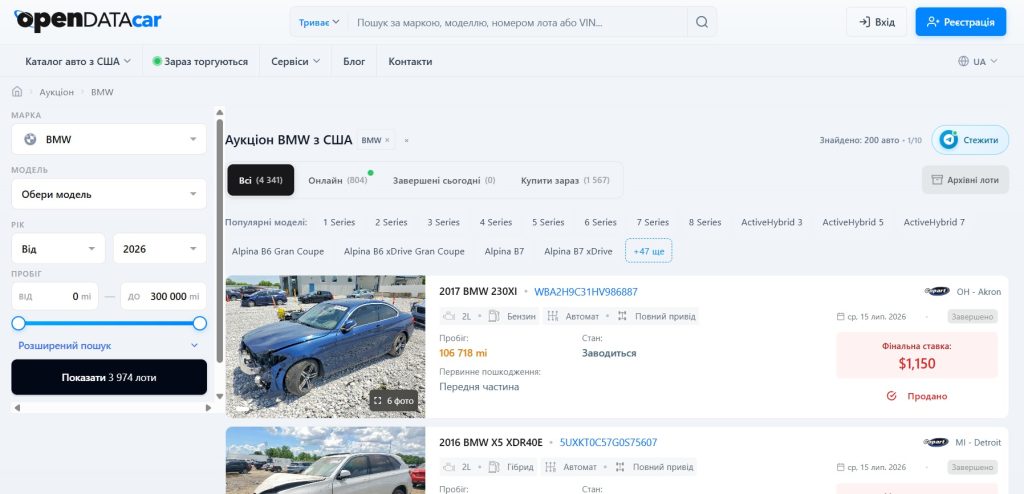1024x494 pixels.
Task: Expand the Сервіси menu
Action: 295,61
